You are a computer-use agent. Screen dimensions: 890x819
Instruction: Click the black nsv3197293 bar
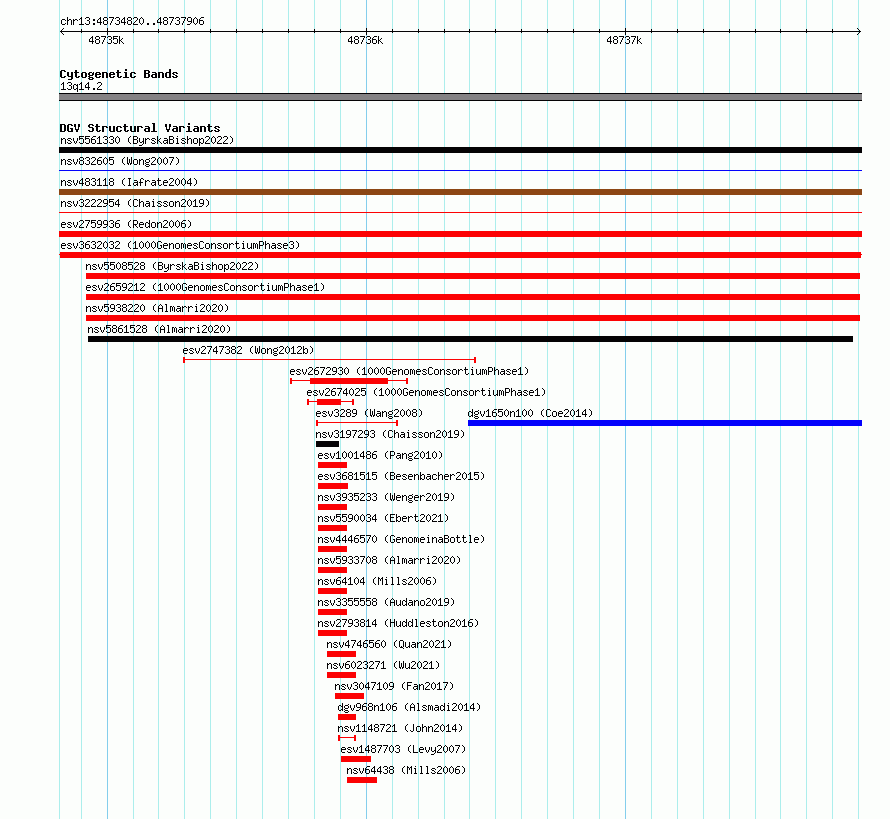(x=328, y=444)
